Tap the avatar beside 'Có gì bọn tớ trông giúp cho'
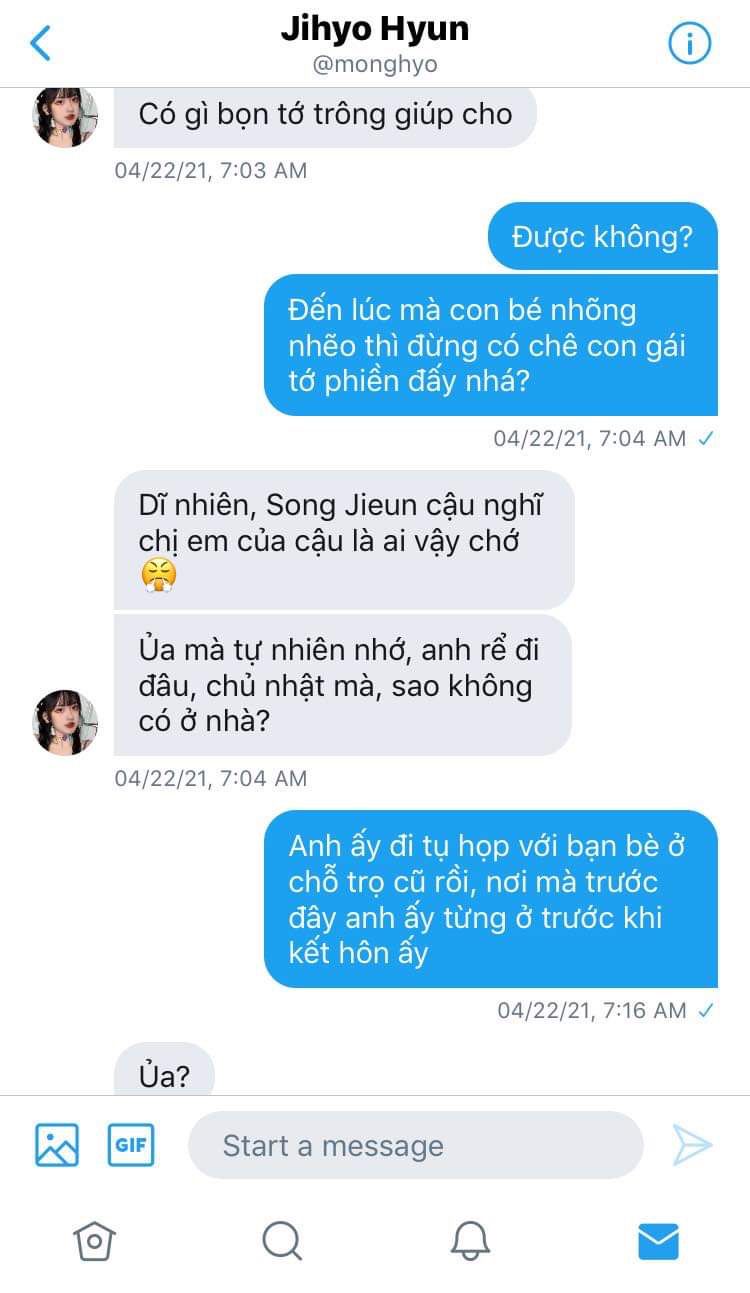This screenshot has height=1293, width=750. click(65, 115)
